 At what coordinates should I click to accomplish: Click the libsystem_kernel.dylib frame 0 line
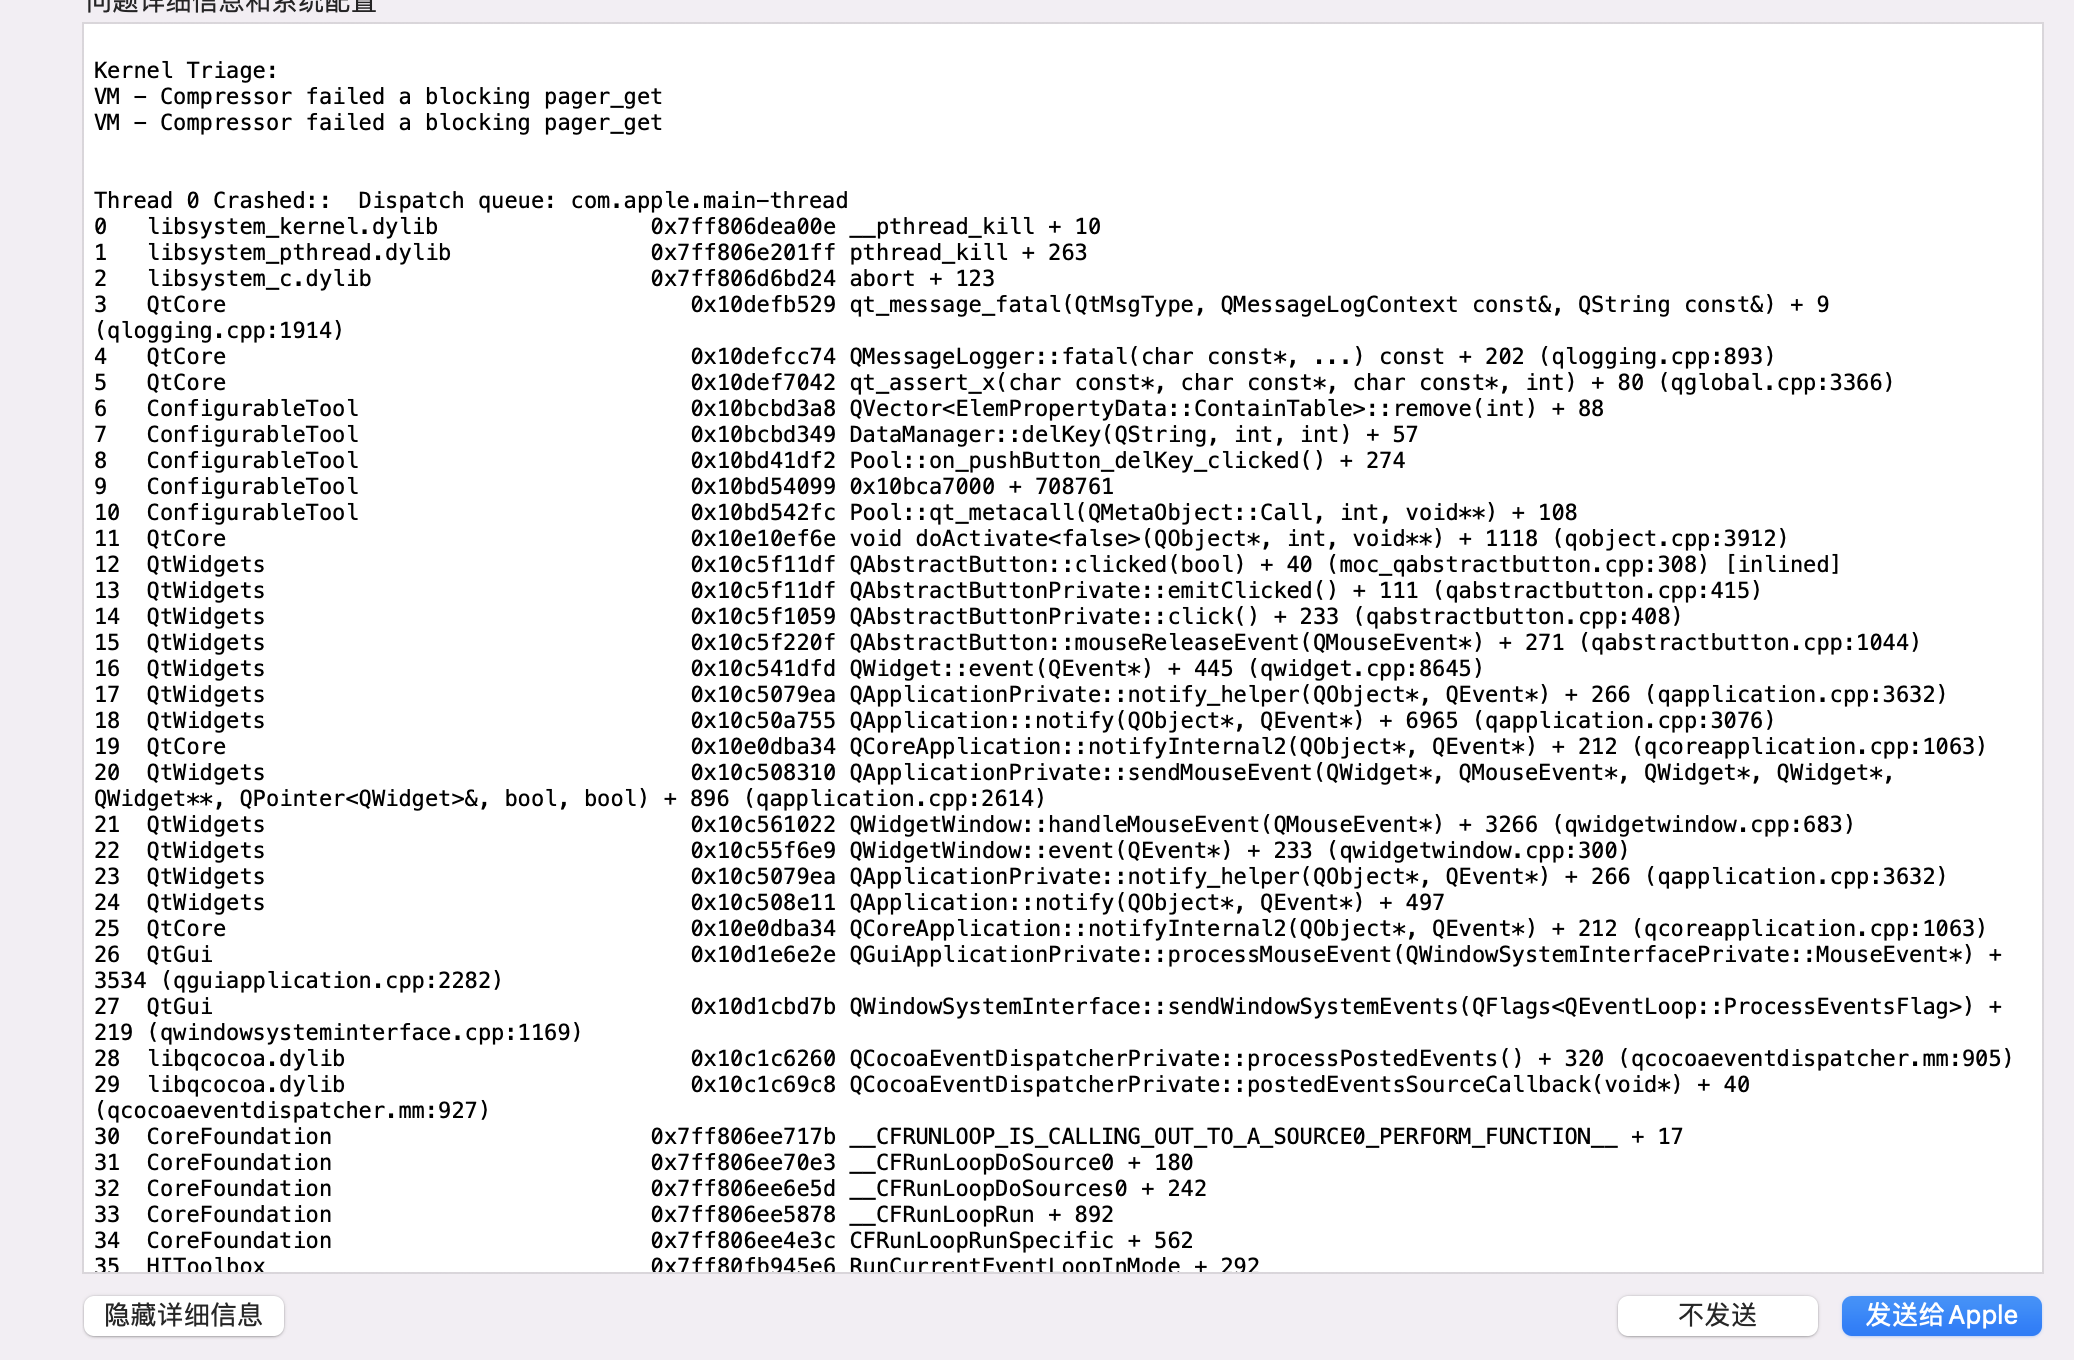tap(597, 226)
